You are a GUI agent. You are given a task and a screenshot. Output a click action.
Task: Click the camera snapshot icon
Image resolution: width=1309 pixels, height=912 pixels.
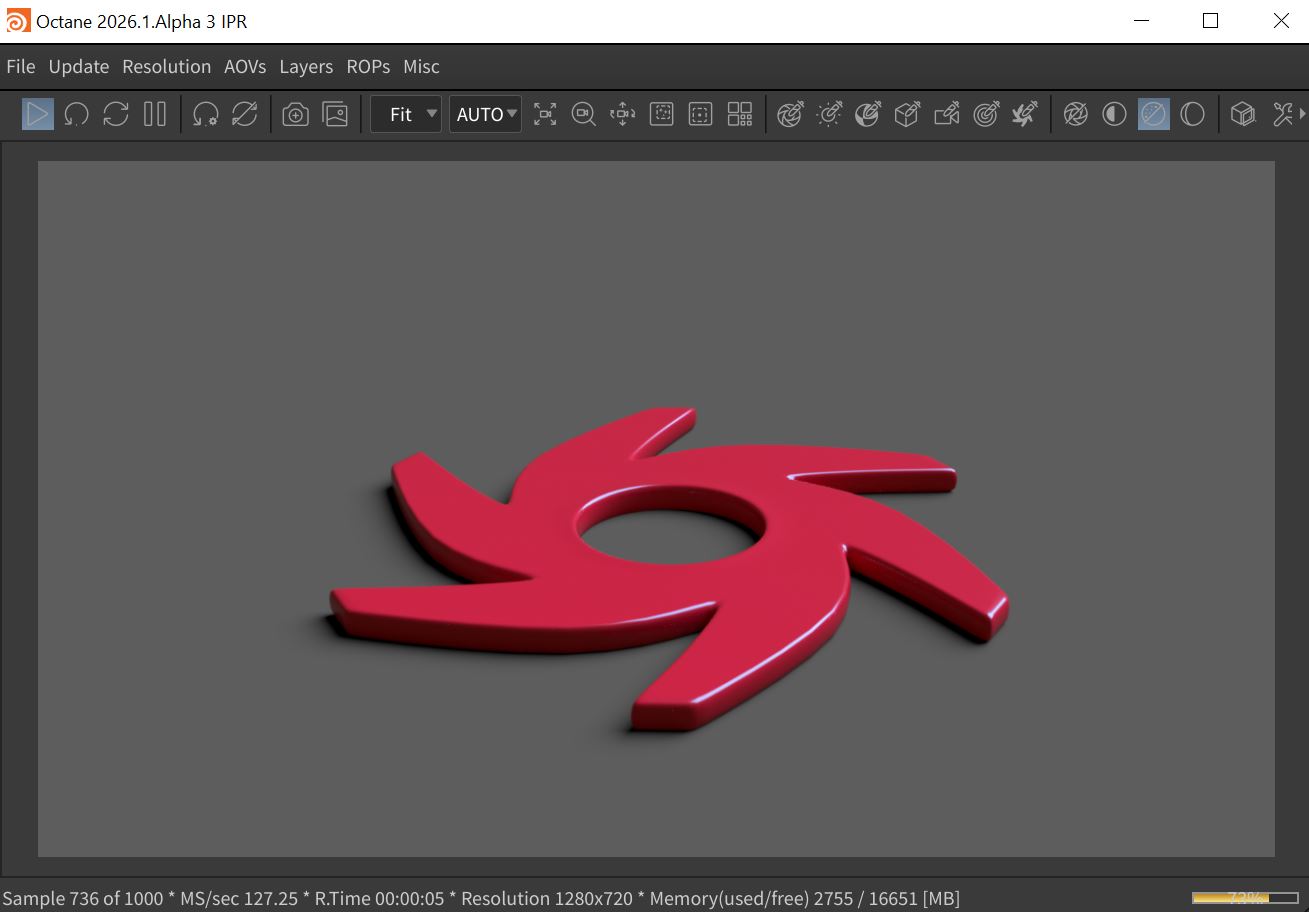pyautogui.click(x=295, y=114)
